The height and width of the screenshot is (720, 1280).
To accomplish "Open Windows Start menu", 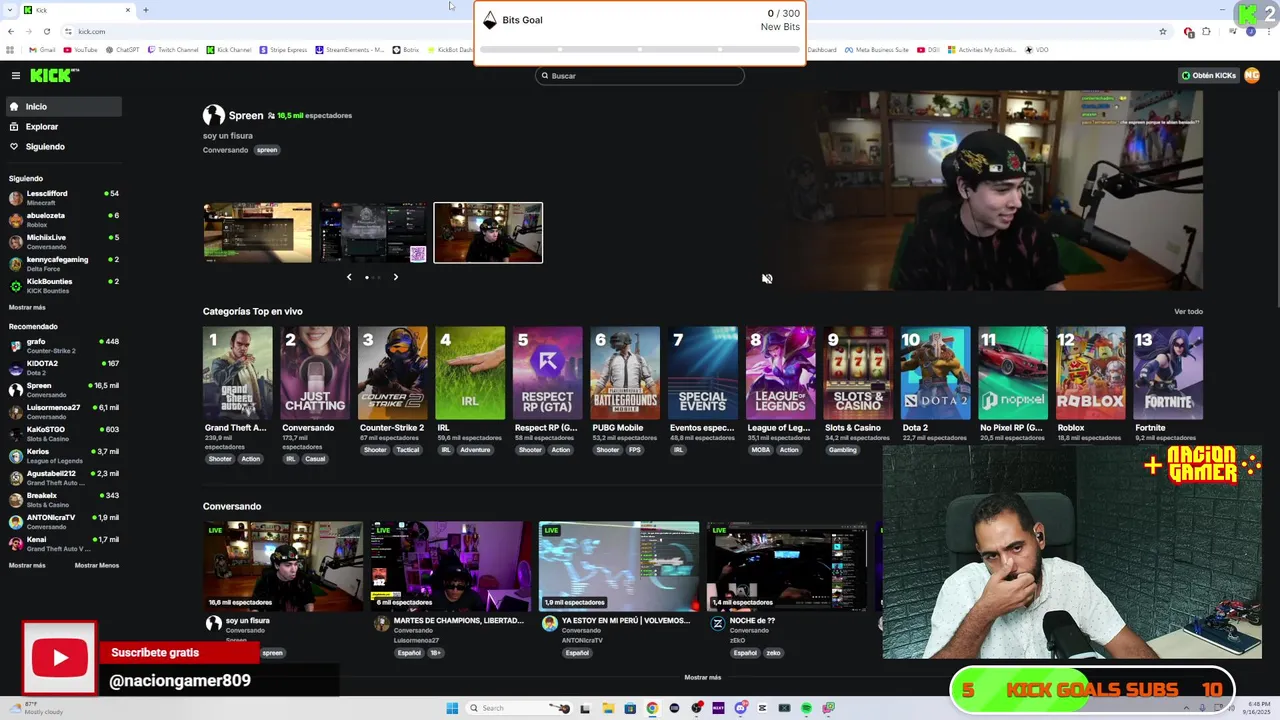I will [x=452, y=708].
